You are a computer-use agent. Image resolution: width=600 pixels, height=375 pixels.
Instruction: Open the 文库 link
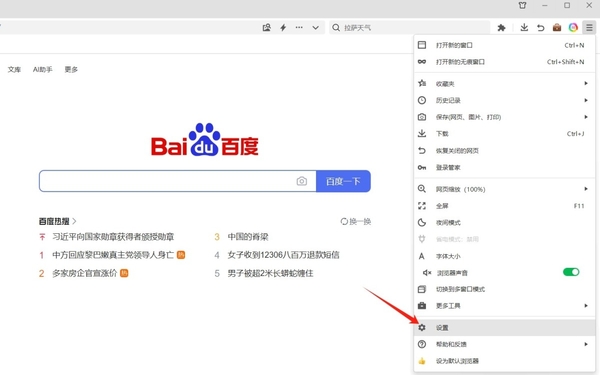coord(14,69)
